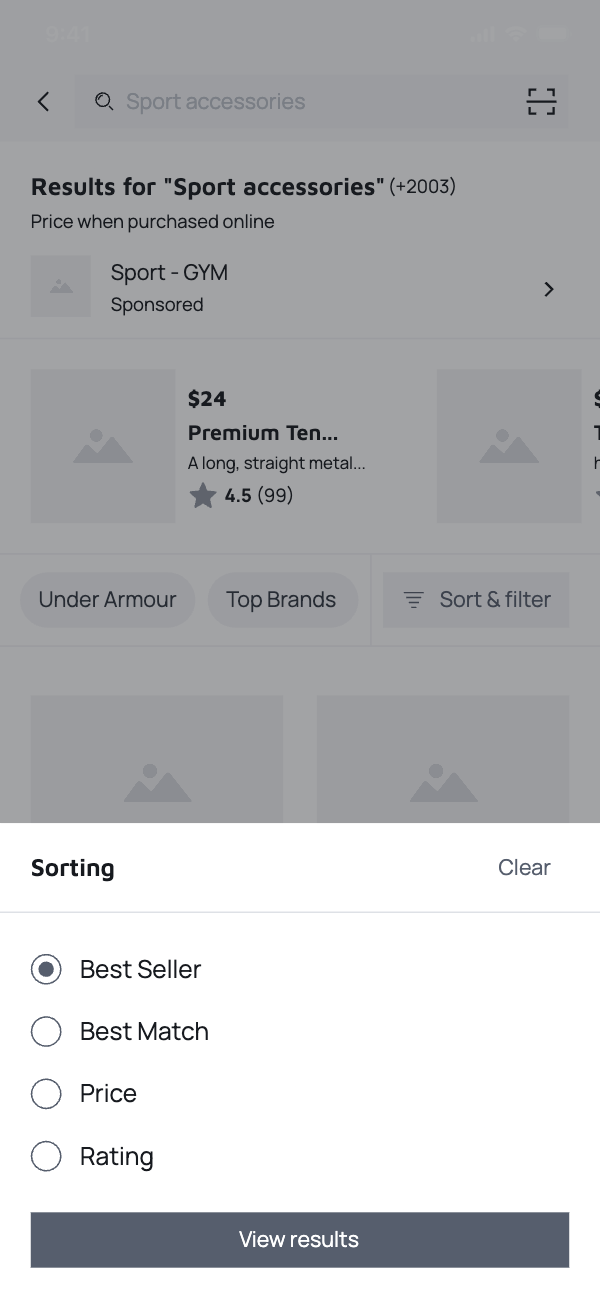Click the Sort & filter lines icon
Screen dimensions: 600x1298
[x=413, y=600]
